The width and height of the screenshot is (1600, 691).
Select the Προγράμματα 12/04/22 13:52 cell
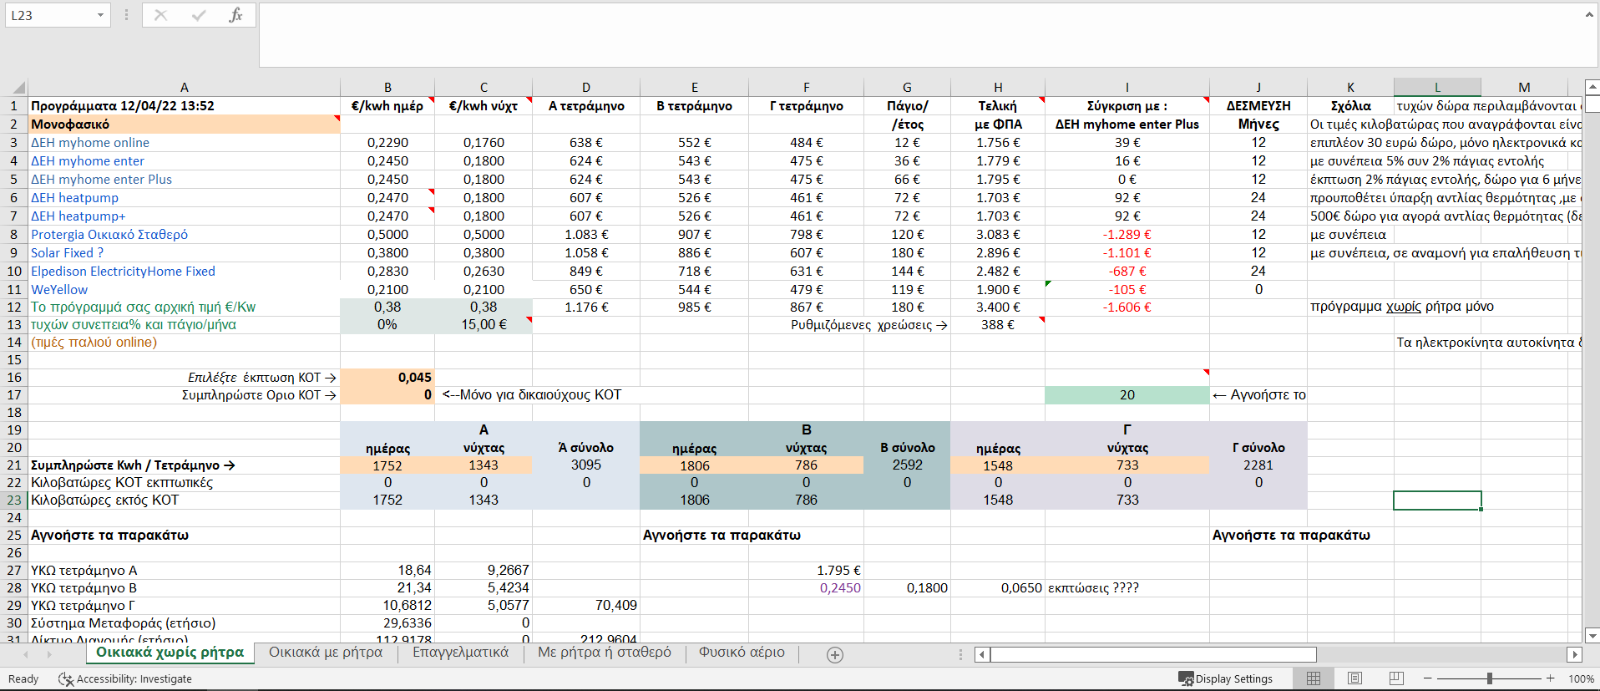(184, 106)
